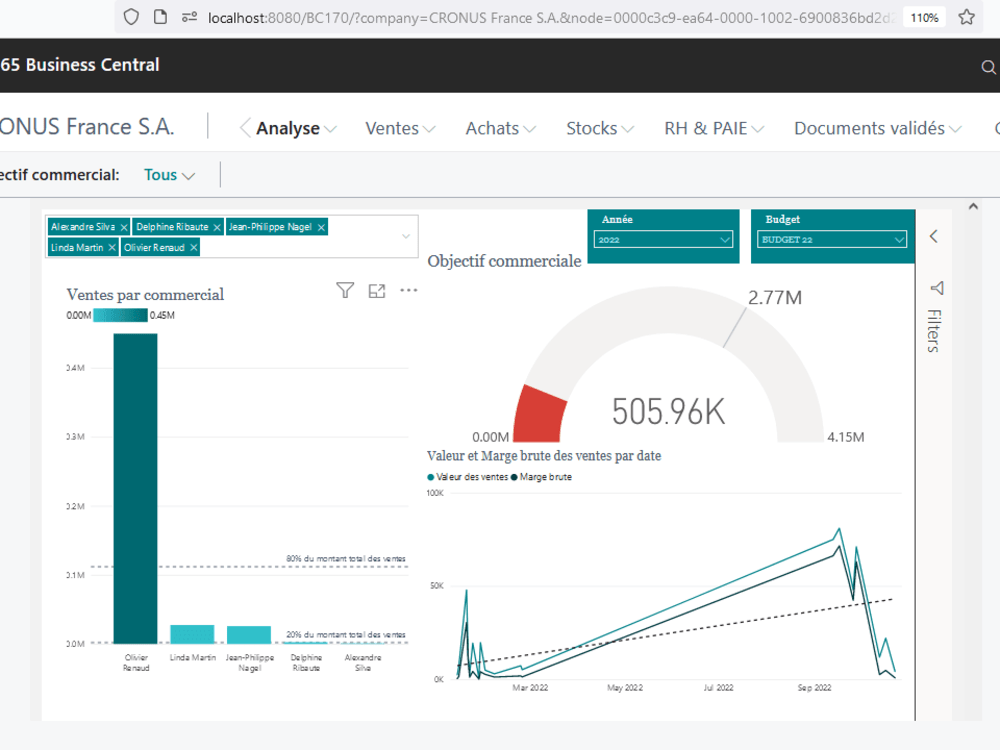Click the Business Central app title
The width and height of the screenshot is (1000, 750).
click(80, 65)
